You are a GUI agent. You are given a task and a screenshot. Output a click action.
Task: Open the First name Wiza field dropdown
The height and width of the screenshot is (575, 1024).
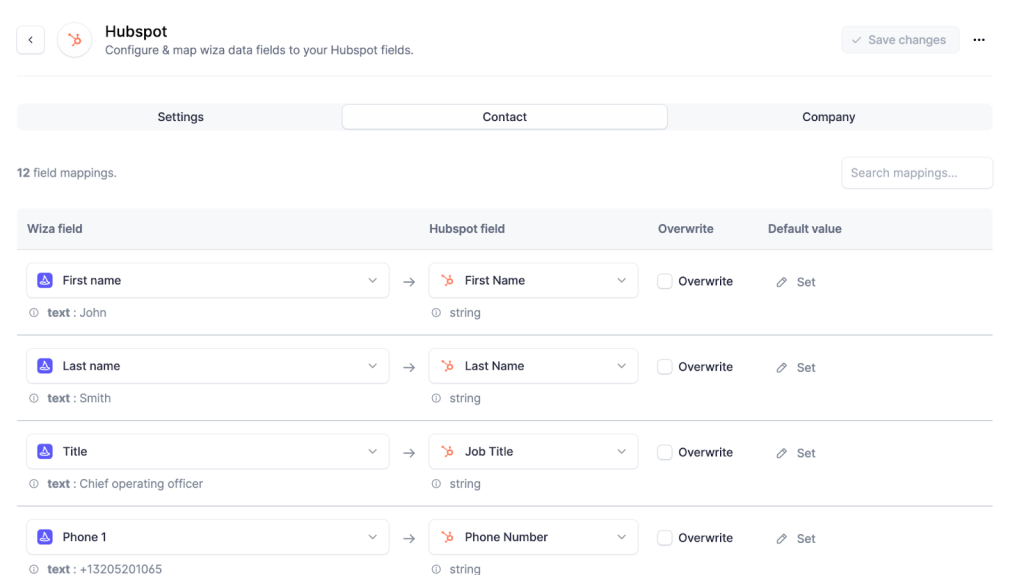pyautogui.click(x=208, y=280)
